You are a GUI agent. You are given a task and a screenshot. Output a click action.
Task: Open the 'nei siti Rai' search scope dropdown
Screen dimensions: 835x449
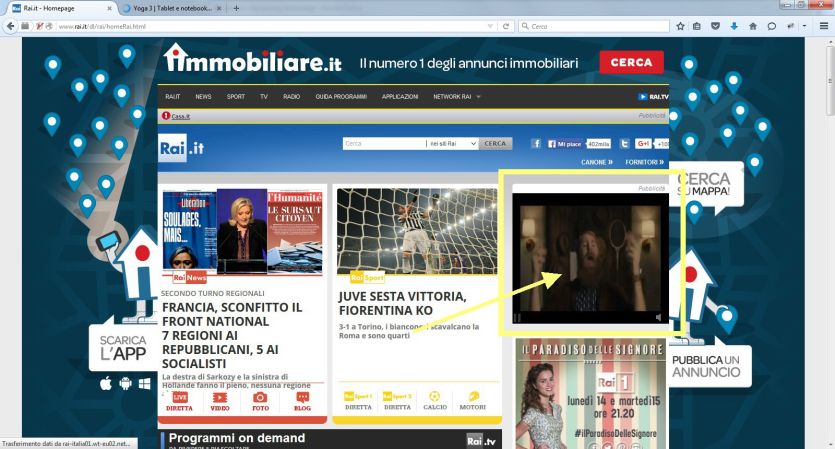pos(452,144)
